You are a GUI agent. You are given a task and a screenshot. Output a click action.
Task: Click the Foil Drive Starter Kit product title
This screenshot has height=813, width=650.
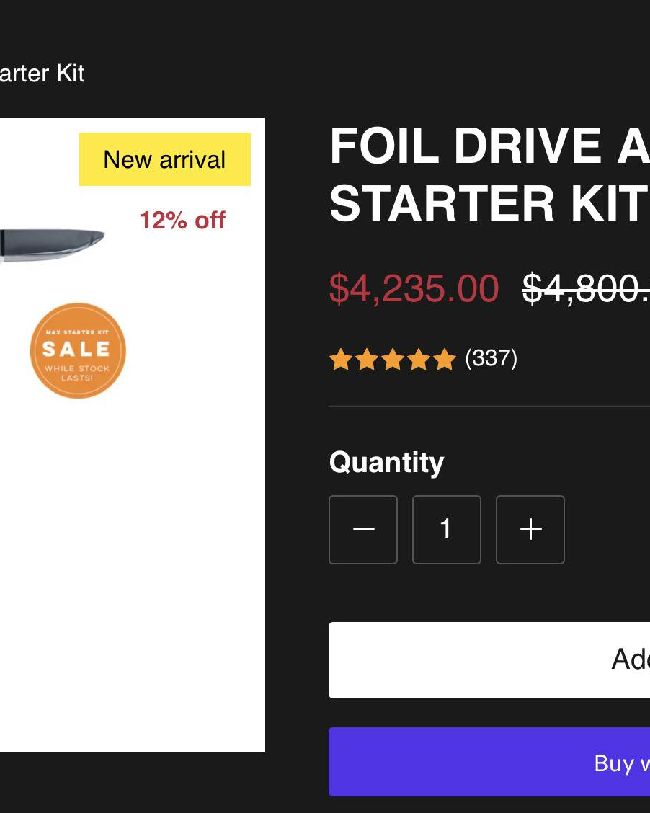[489, 175]
